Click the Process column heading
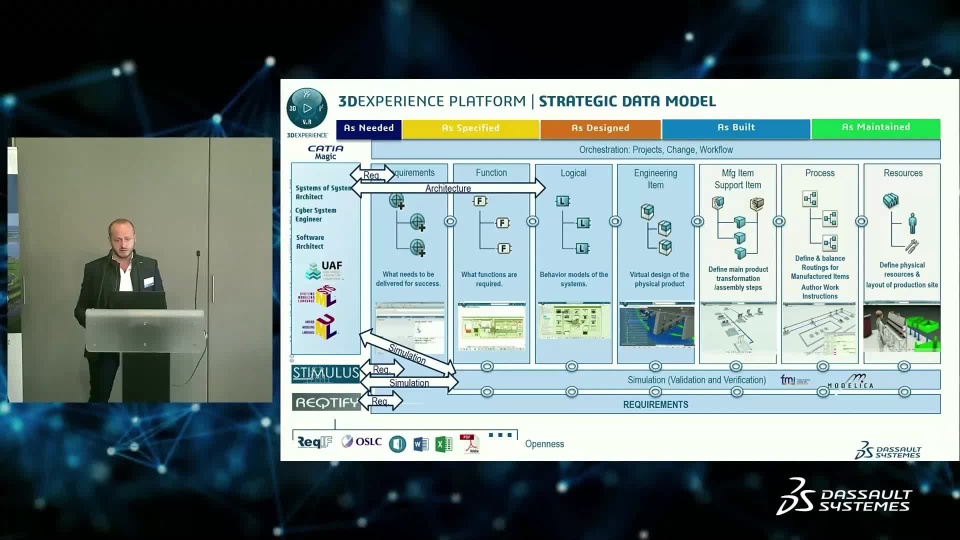This screenshot has height=540, width=960. (x=820, y=173)
